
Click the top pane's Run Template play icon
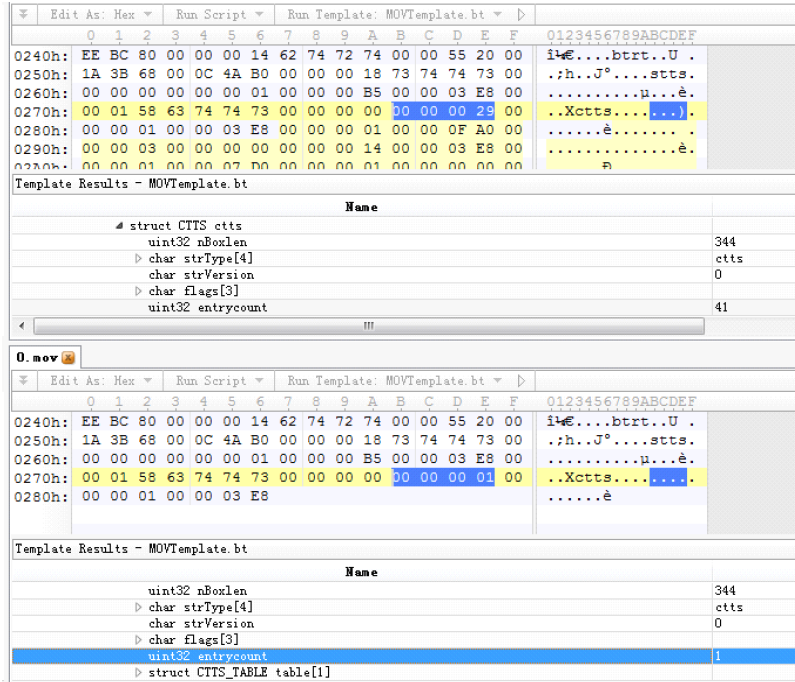click(521, 15)
